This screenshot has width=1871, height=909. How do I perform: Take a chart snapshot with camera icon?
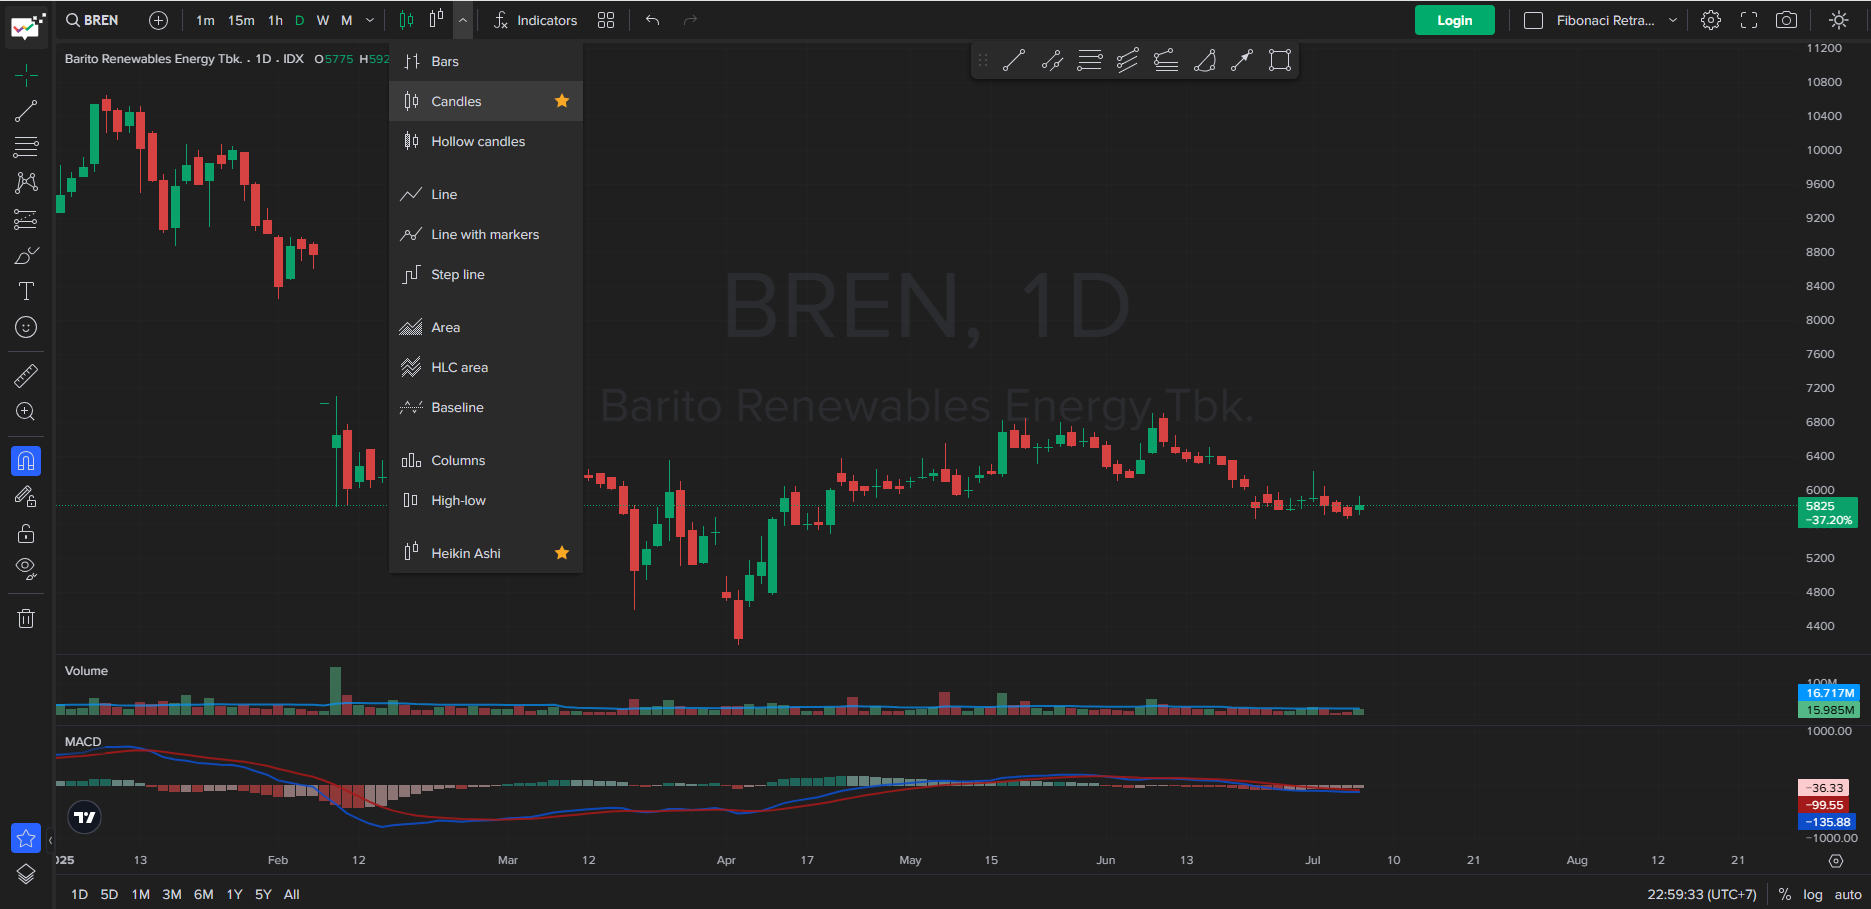[x=1786, y=20]
